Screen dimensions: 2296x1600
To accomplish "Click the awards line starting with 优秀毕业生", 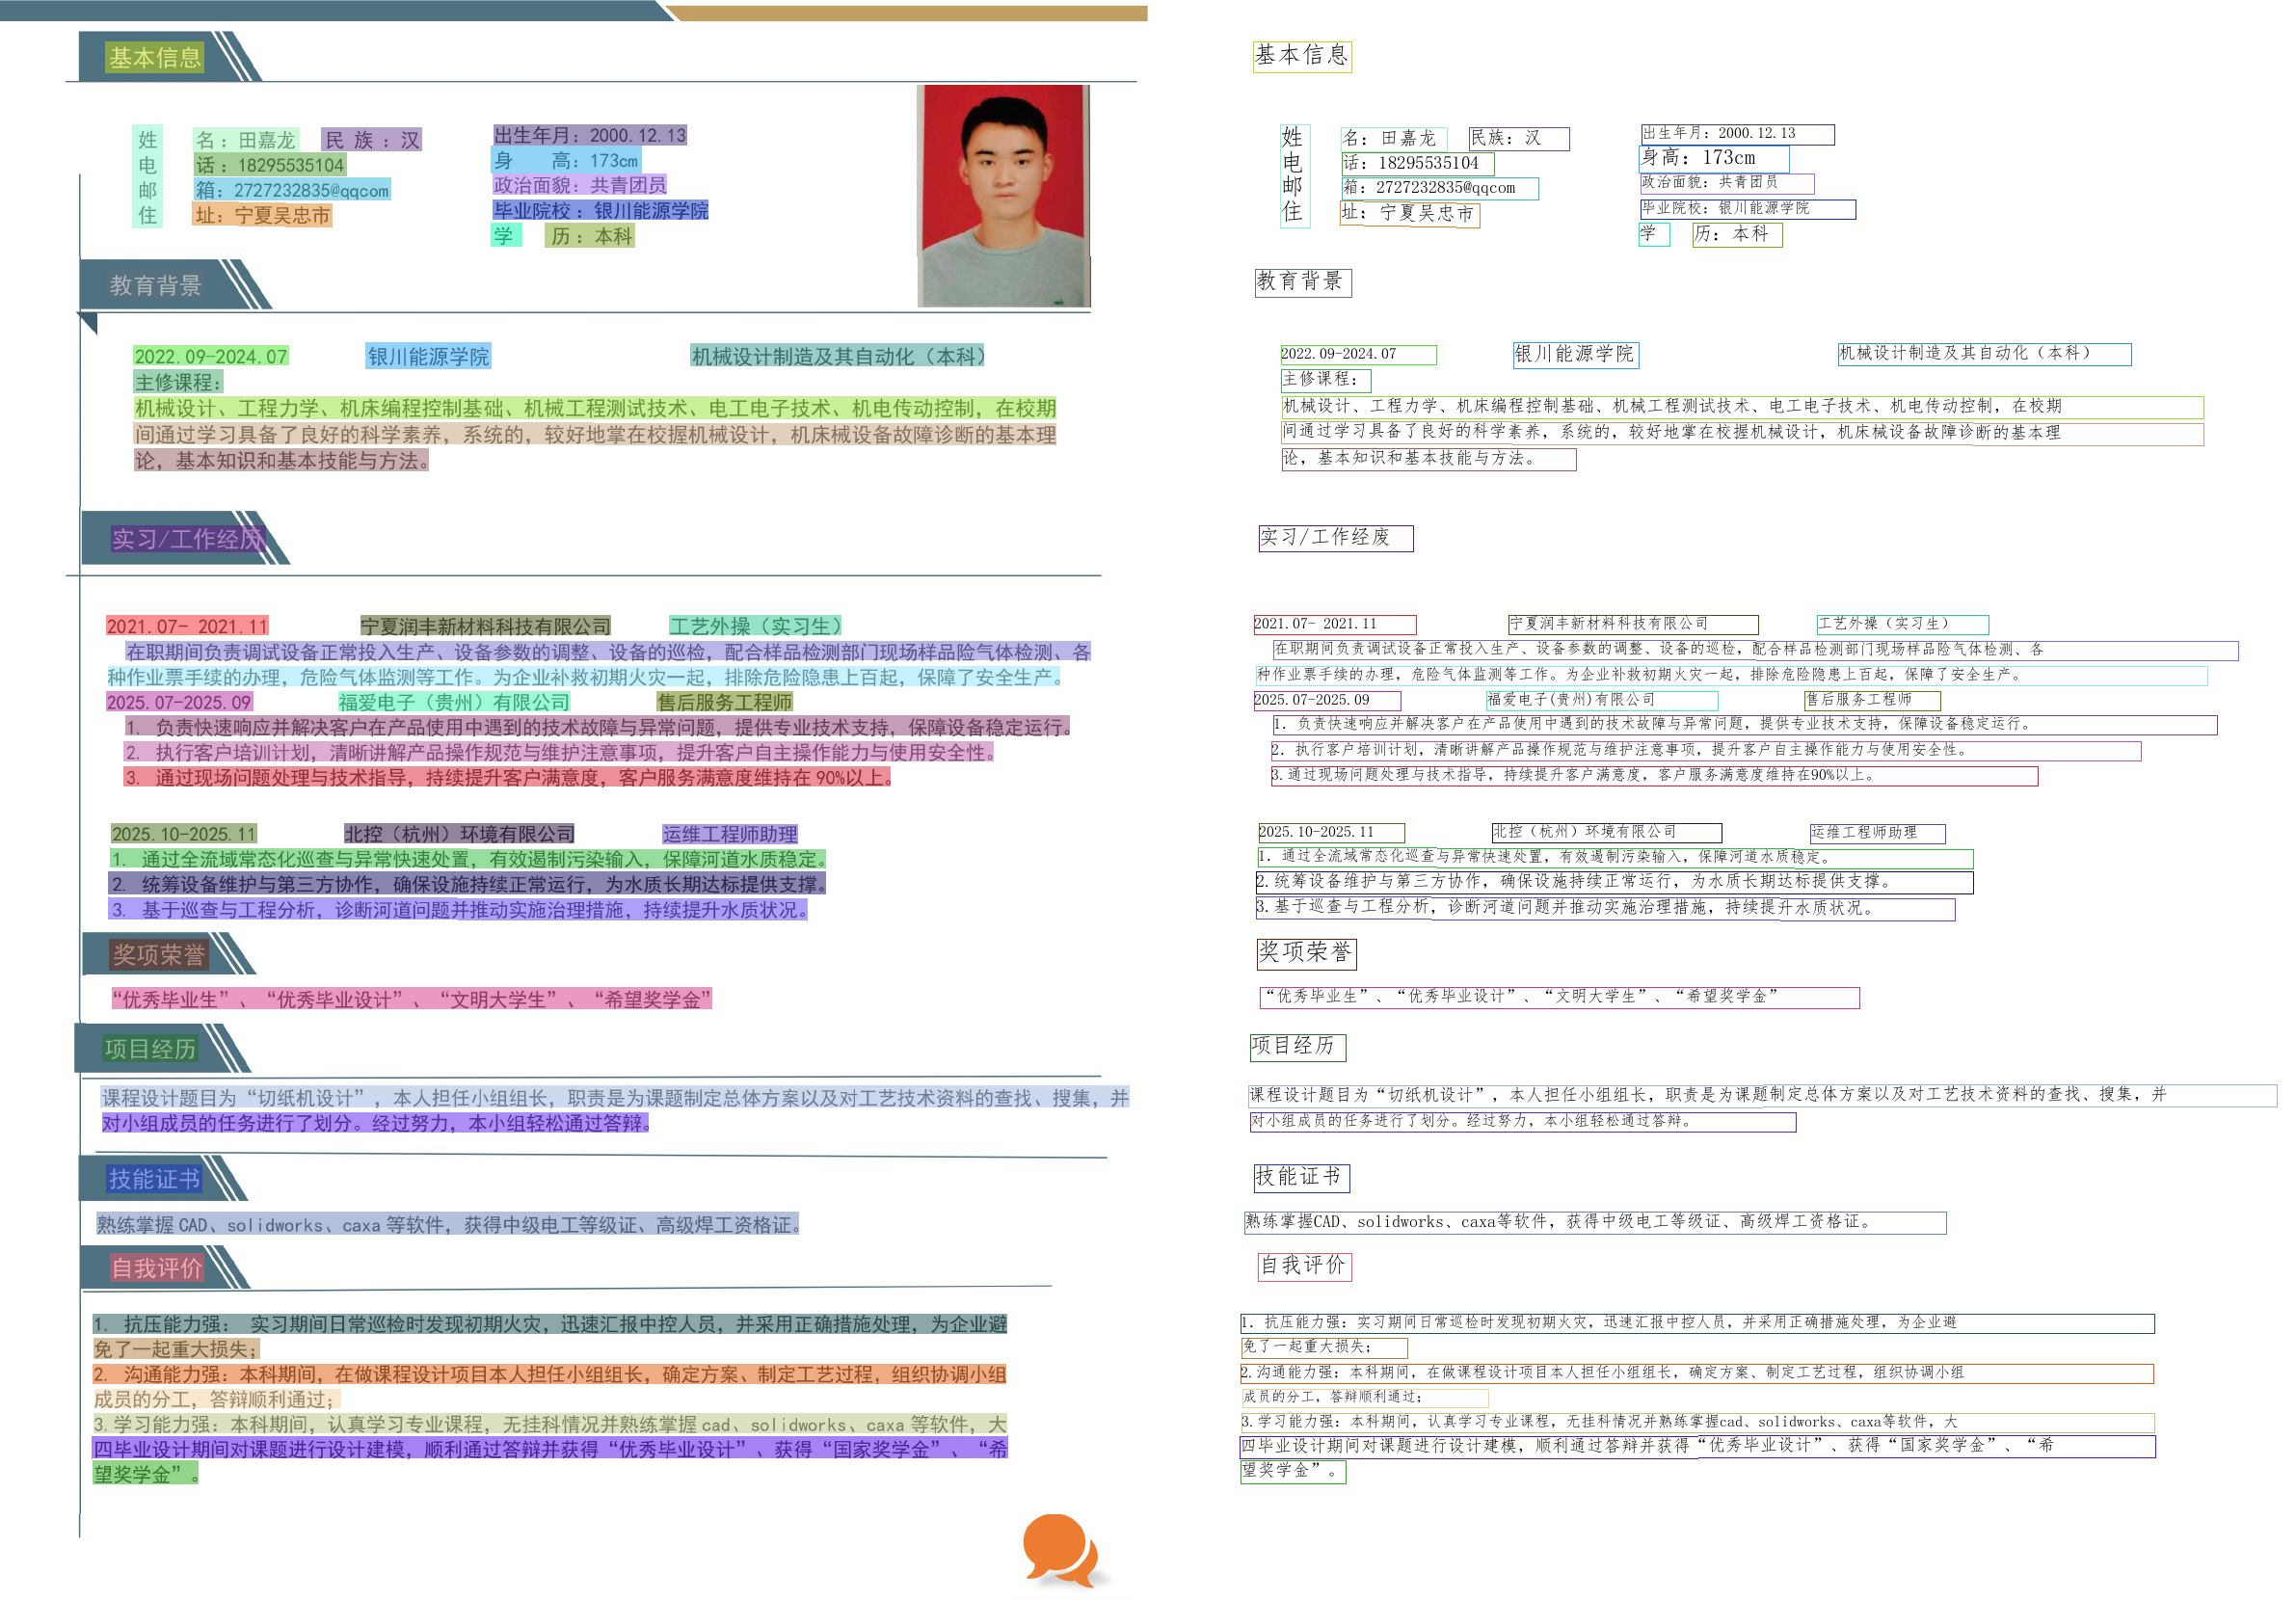I will click(x=411, y=999).
